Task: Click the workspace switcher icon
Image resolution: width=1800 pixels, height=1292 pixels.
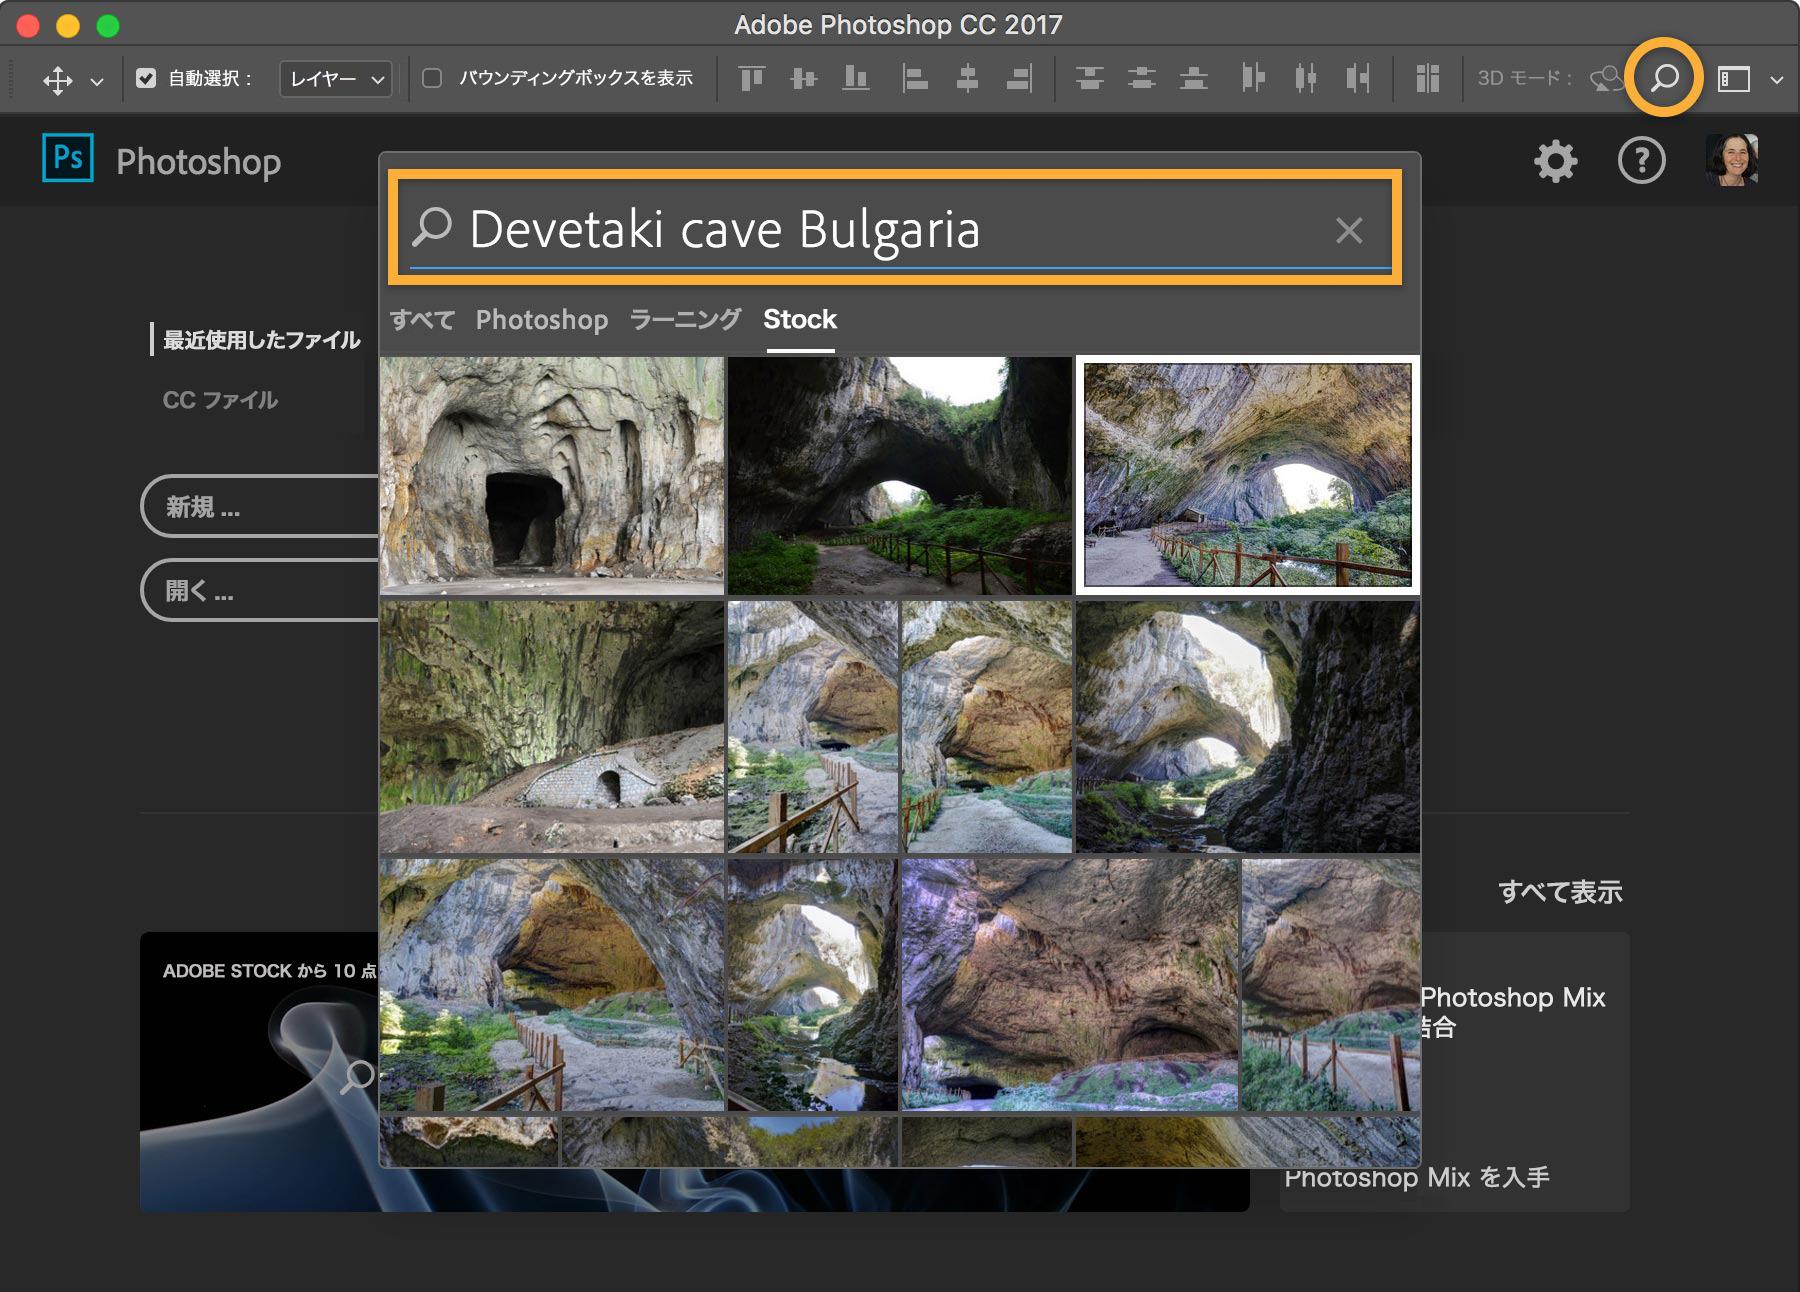Action: [1733, 79]
